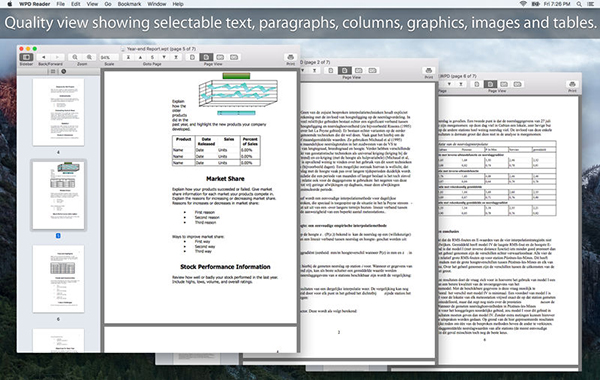Go to next page in Year-end Report window
Screen dimensions: 600x380
coord(164,57)
